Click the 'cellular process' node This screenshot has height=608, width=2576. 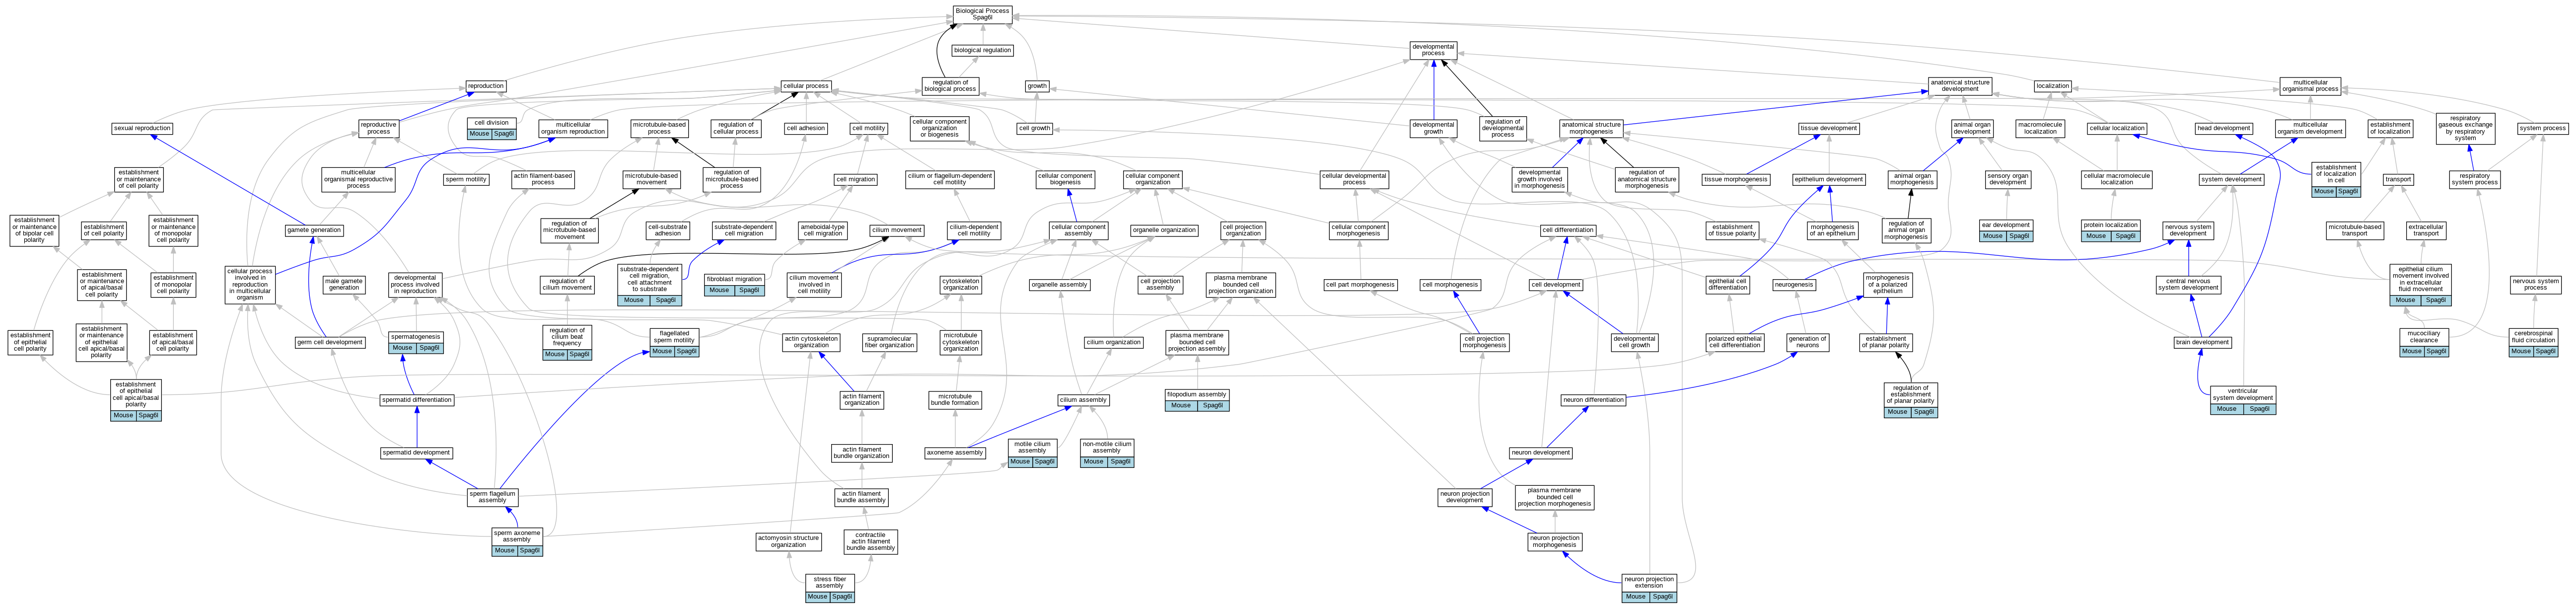[x=806, y=86]
